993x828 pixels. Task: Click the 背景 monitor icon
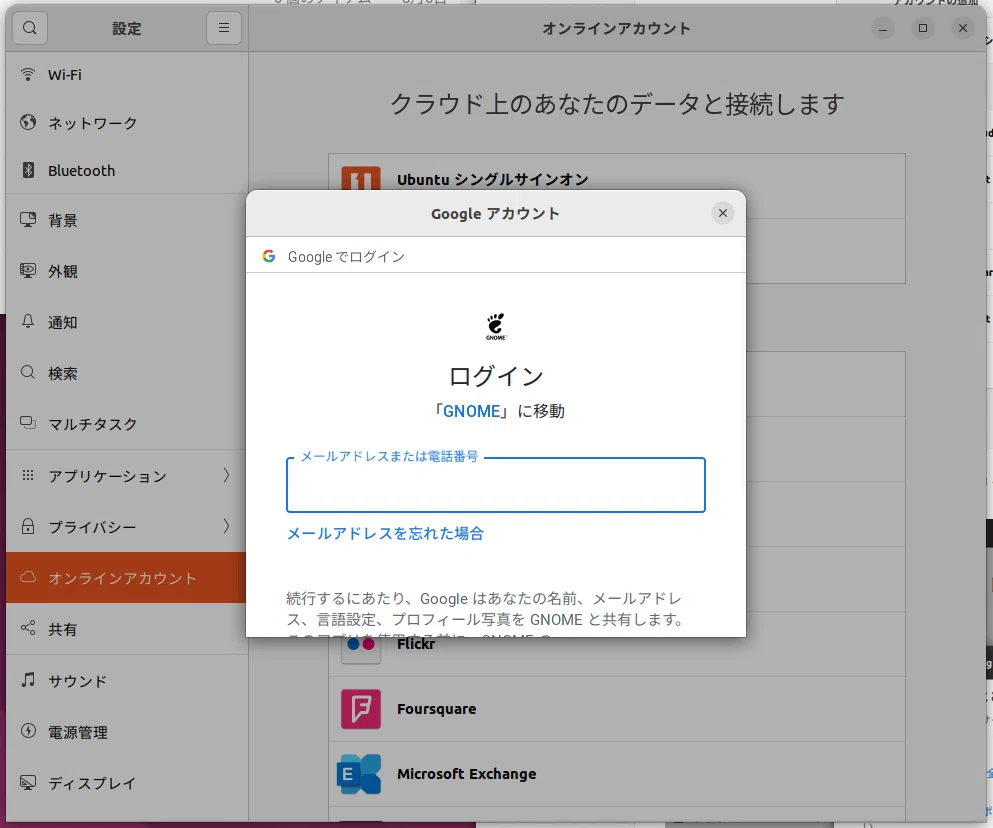28,220
